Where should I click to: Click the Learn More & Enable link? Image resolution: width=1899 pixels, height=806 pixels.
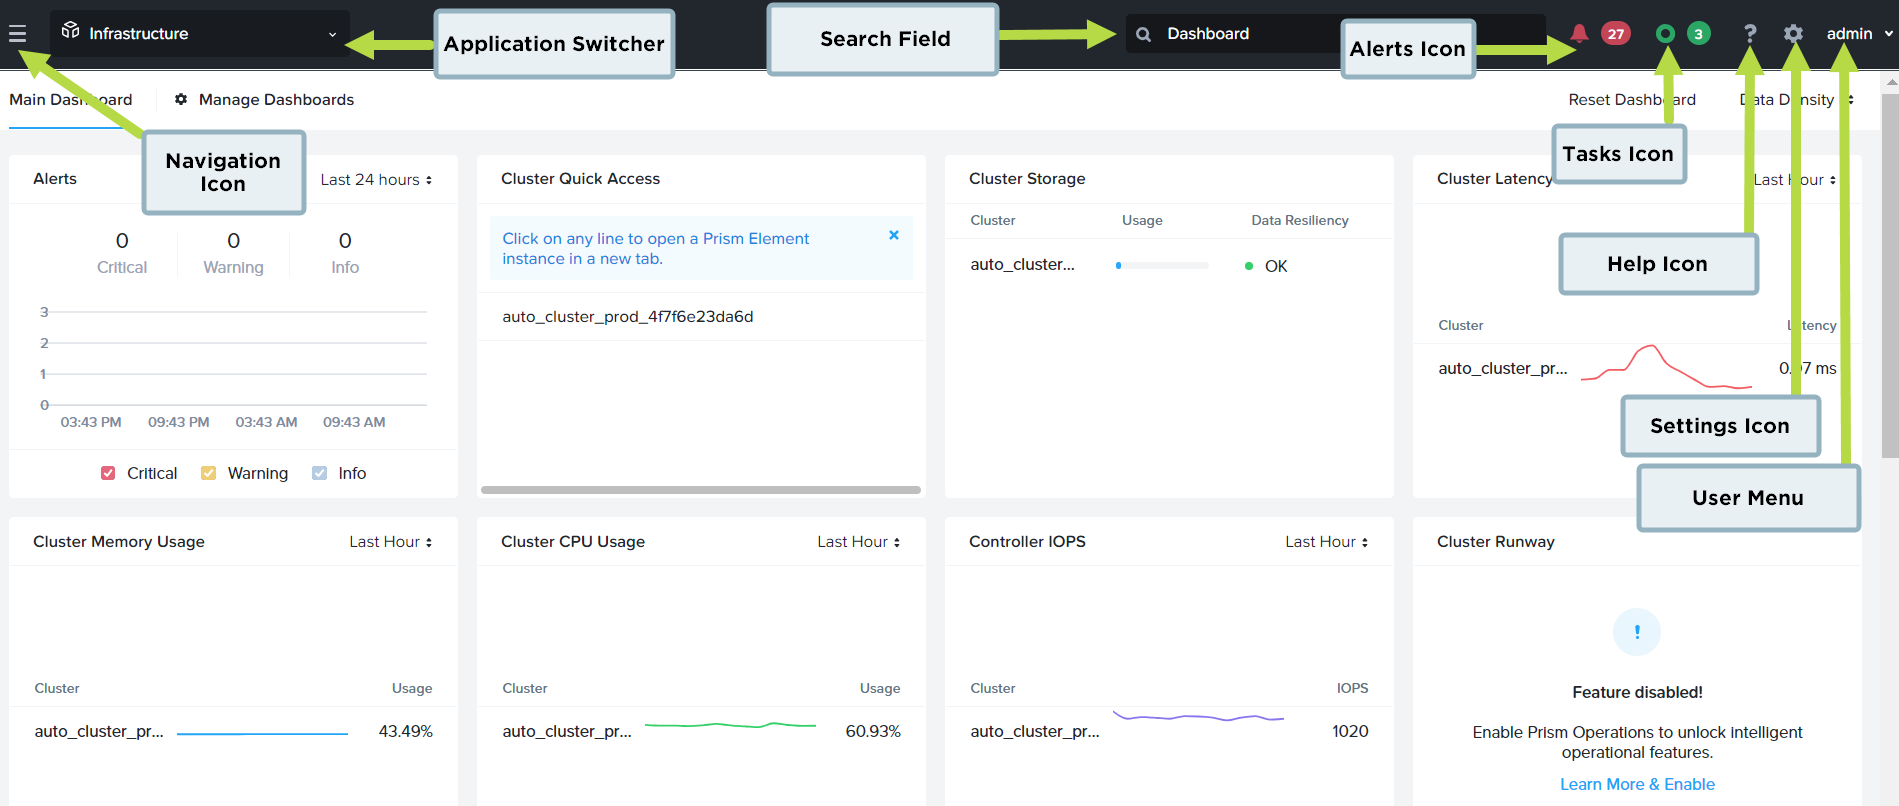tap(1637, 784)
